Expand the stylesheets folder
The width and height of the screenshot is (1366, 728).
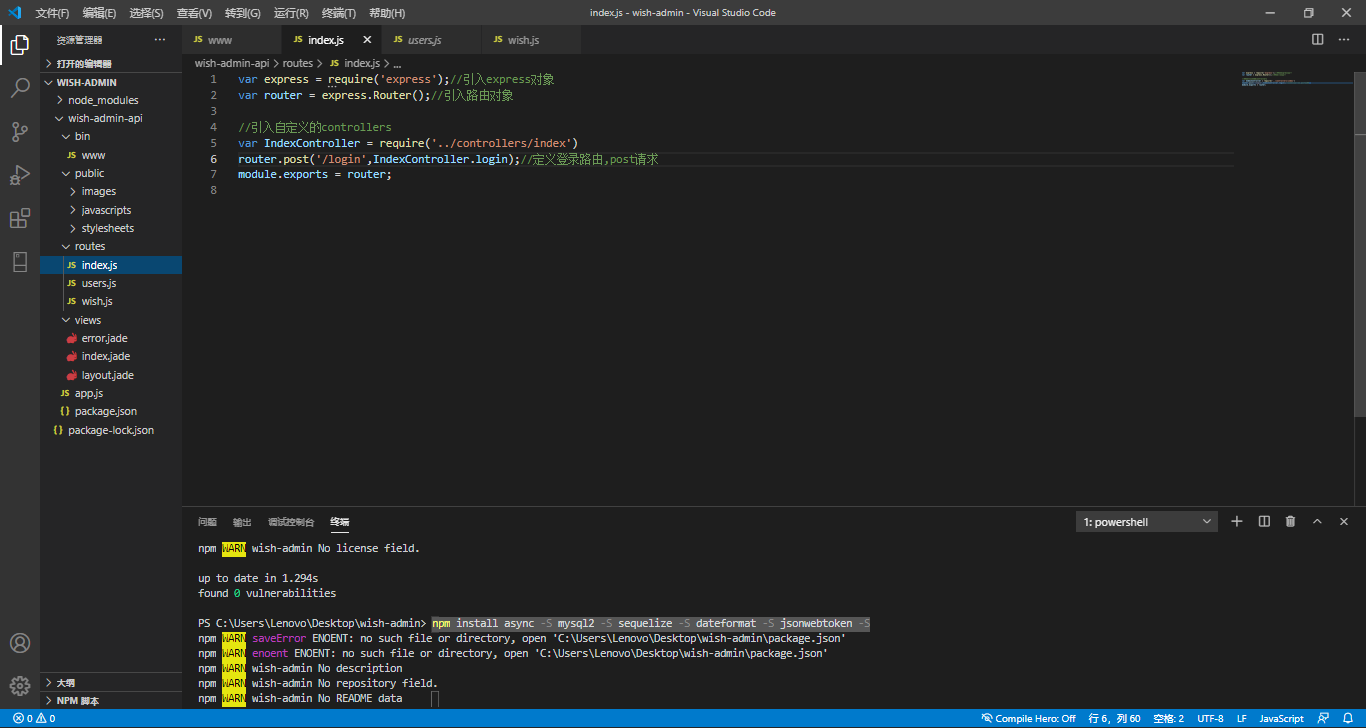click(111, 228)
